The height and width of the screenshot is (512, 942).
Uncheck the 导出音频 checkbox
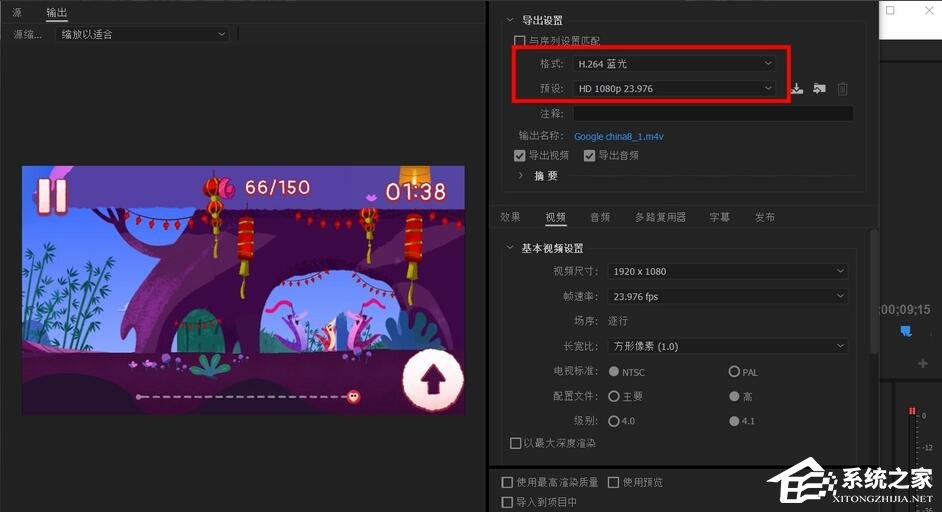[589, 156]
